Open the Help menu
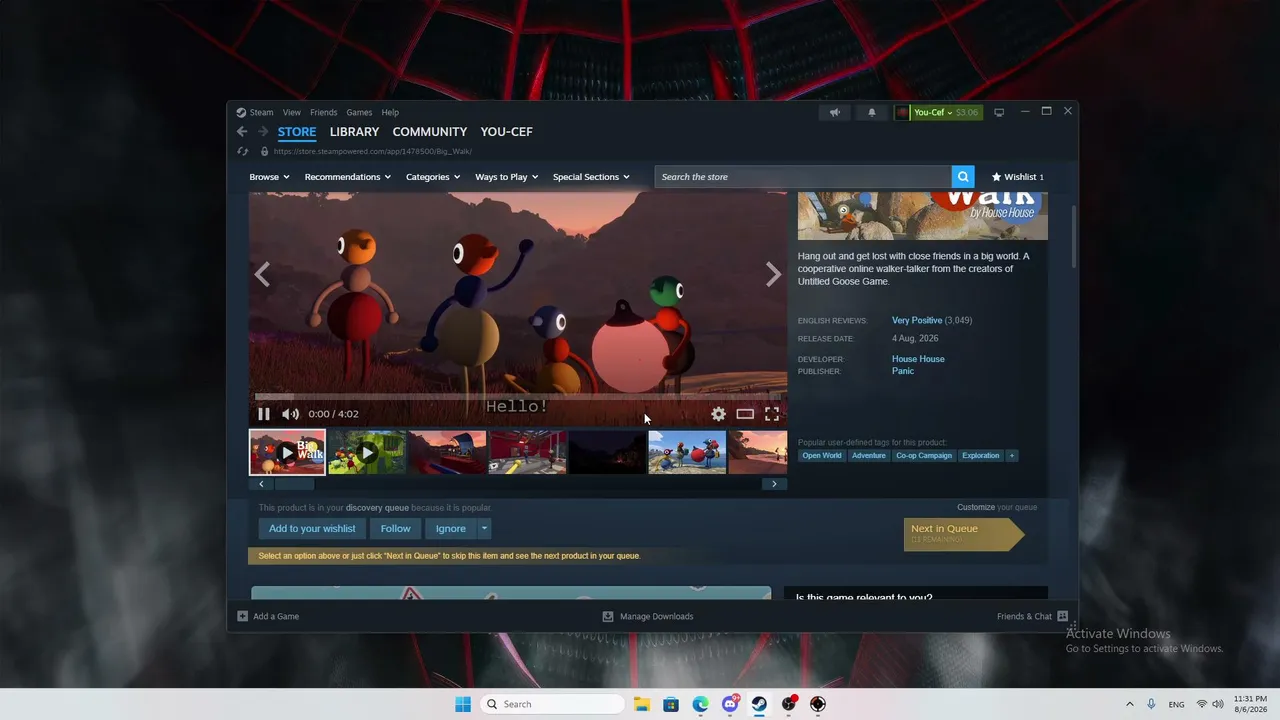This screenshot has height=720, width=1280. click(x=390, y=113)
